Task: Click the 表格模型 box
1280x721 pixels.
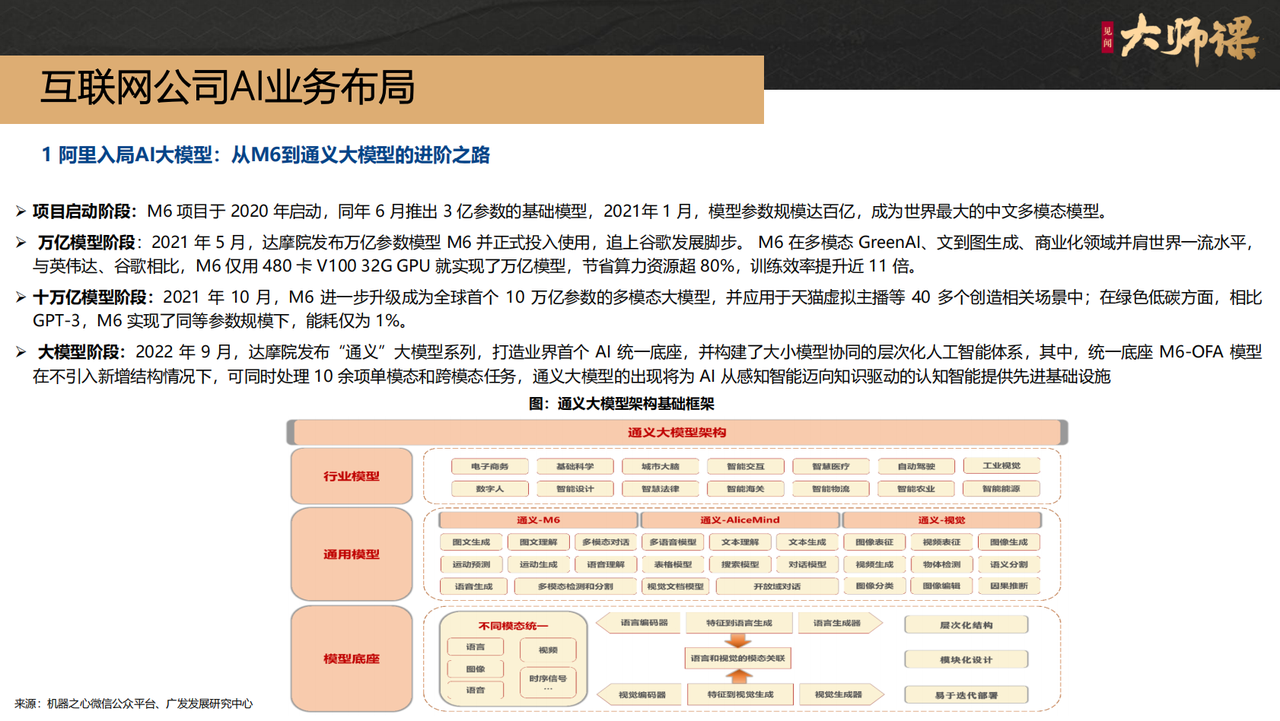Action: (673, 564)
